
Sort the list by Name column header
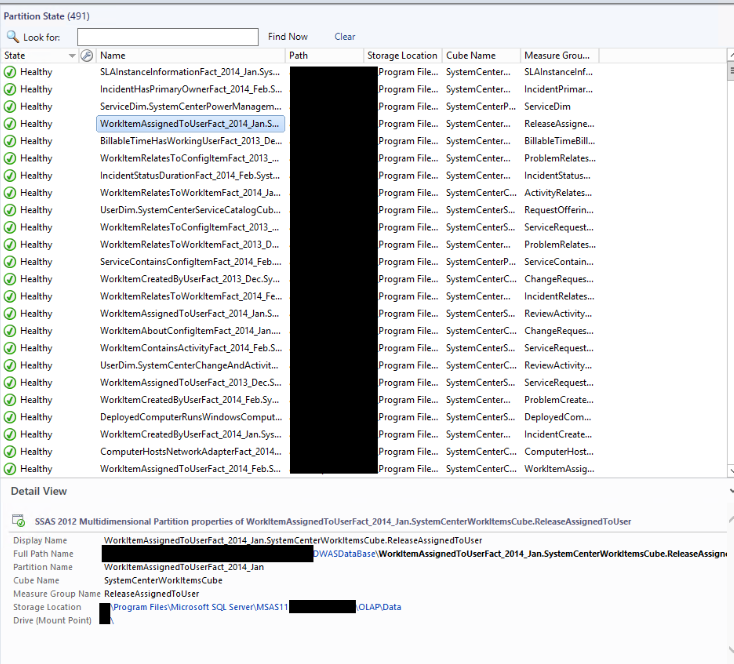190,56
